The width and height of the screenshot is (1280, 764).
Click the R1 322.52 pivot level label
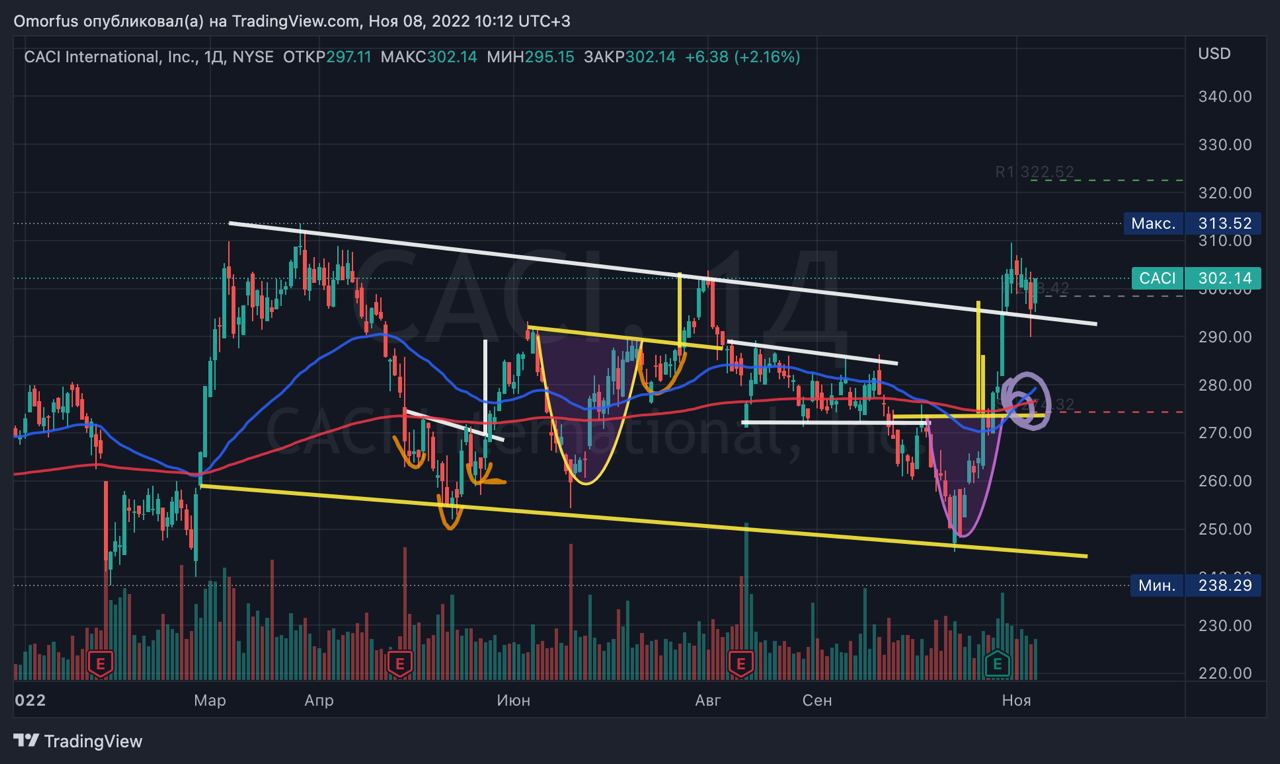[x=1034, y=172]
